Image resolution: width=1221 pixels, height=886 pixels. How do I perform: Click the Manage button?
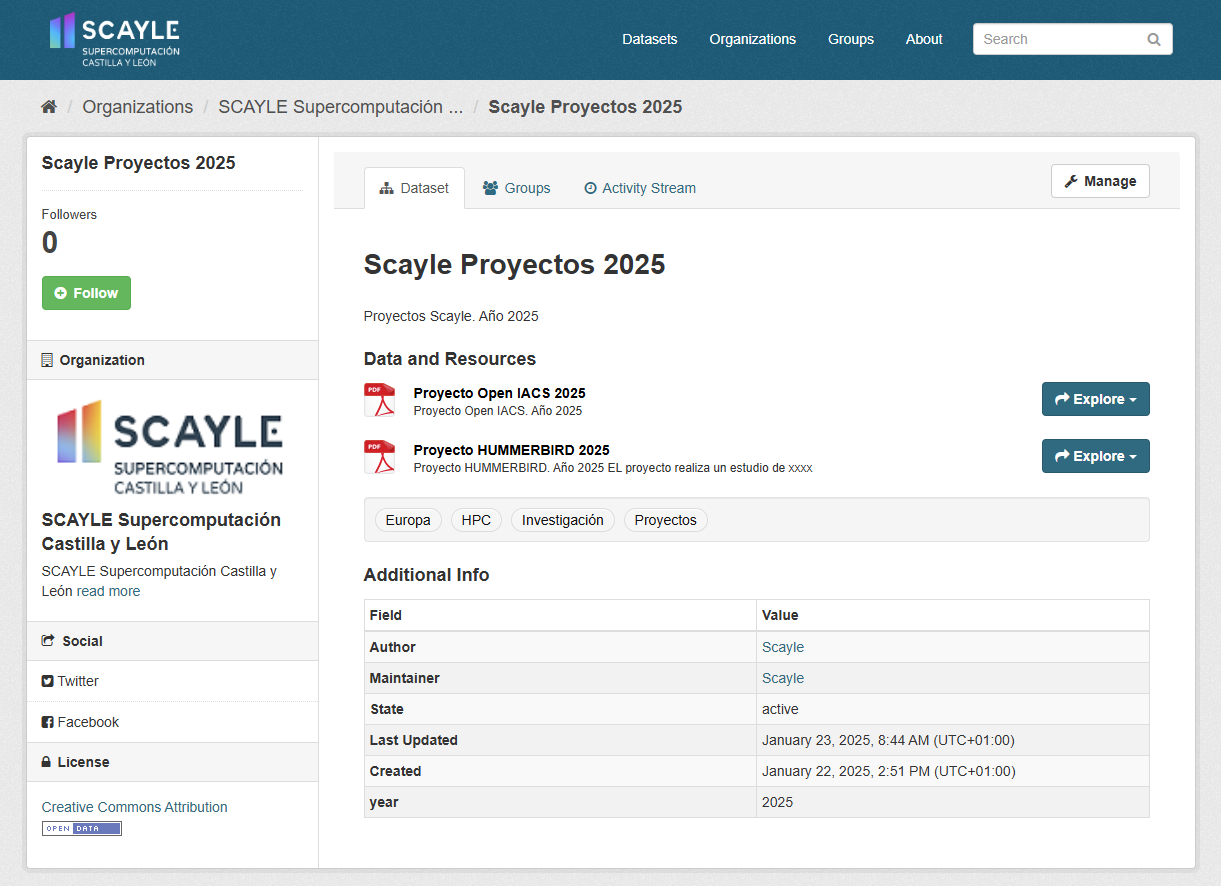[x=1100, y=181]
